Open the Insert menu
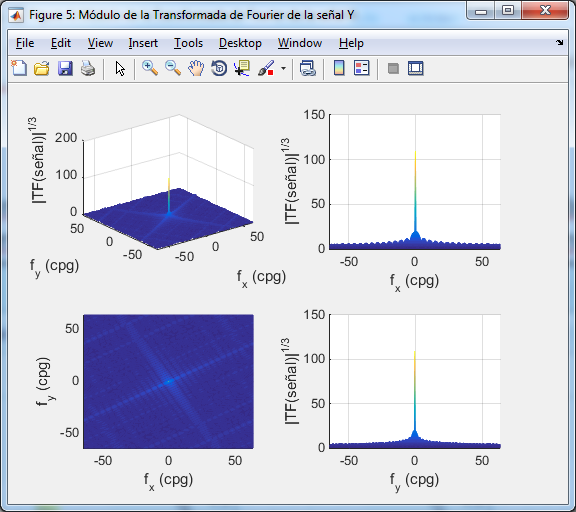 tap(143, 43)
